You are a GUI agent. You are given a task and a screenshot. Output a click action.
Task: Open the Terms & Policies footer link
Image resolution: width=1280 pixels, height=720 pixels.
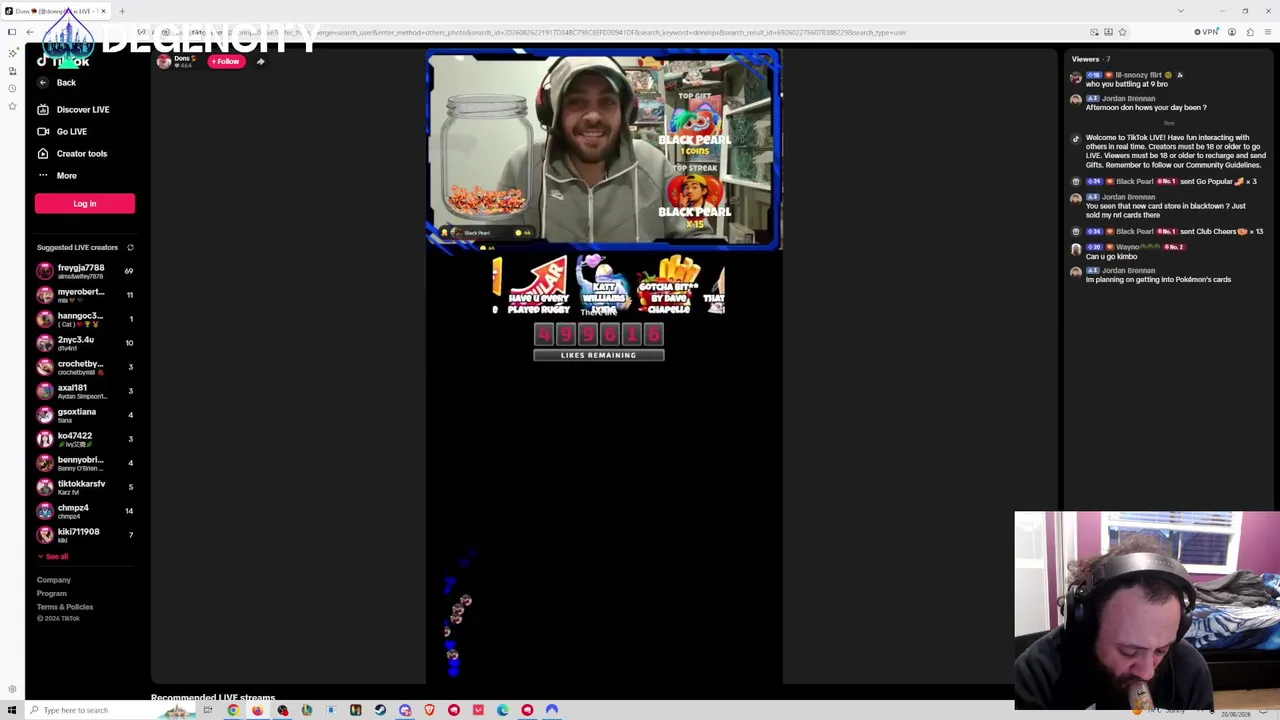(65, 607)
